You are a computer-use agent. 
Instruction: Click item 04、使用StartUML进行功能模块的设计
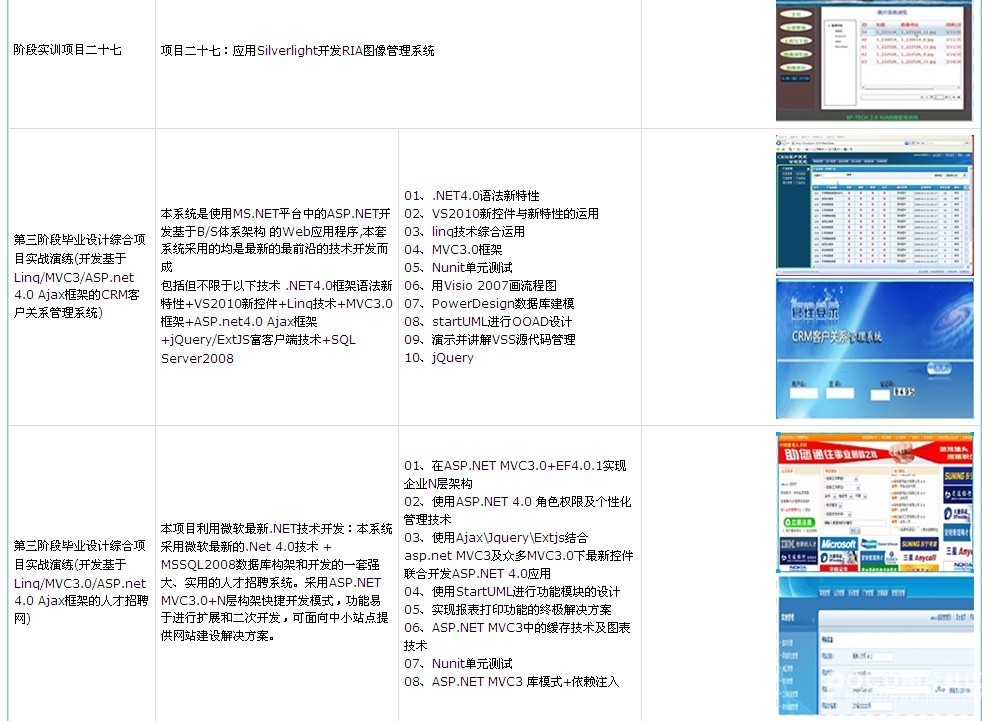(512, 591)
